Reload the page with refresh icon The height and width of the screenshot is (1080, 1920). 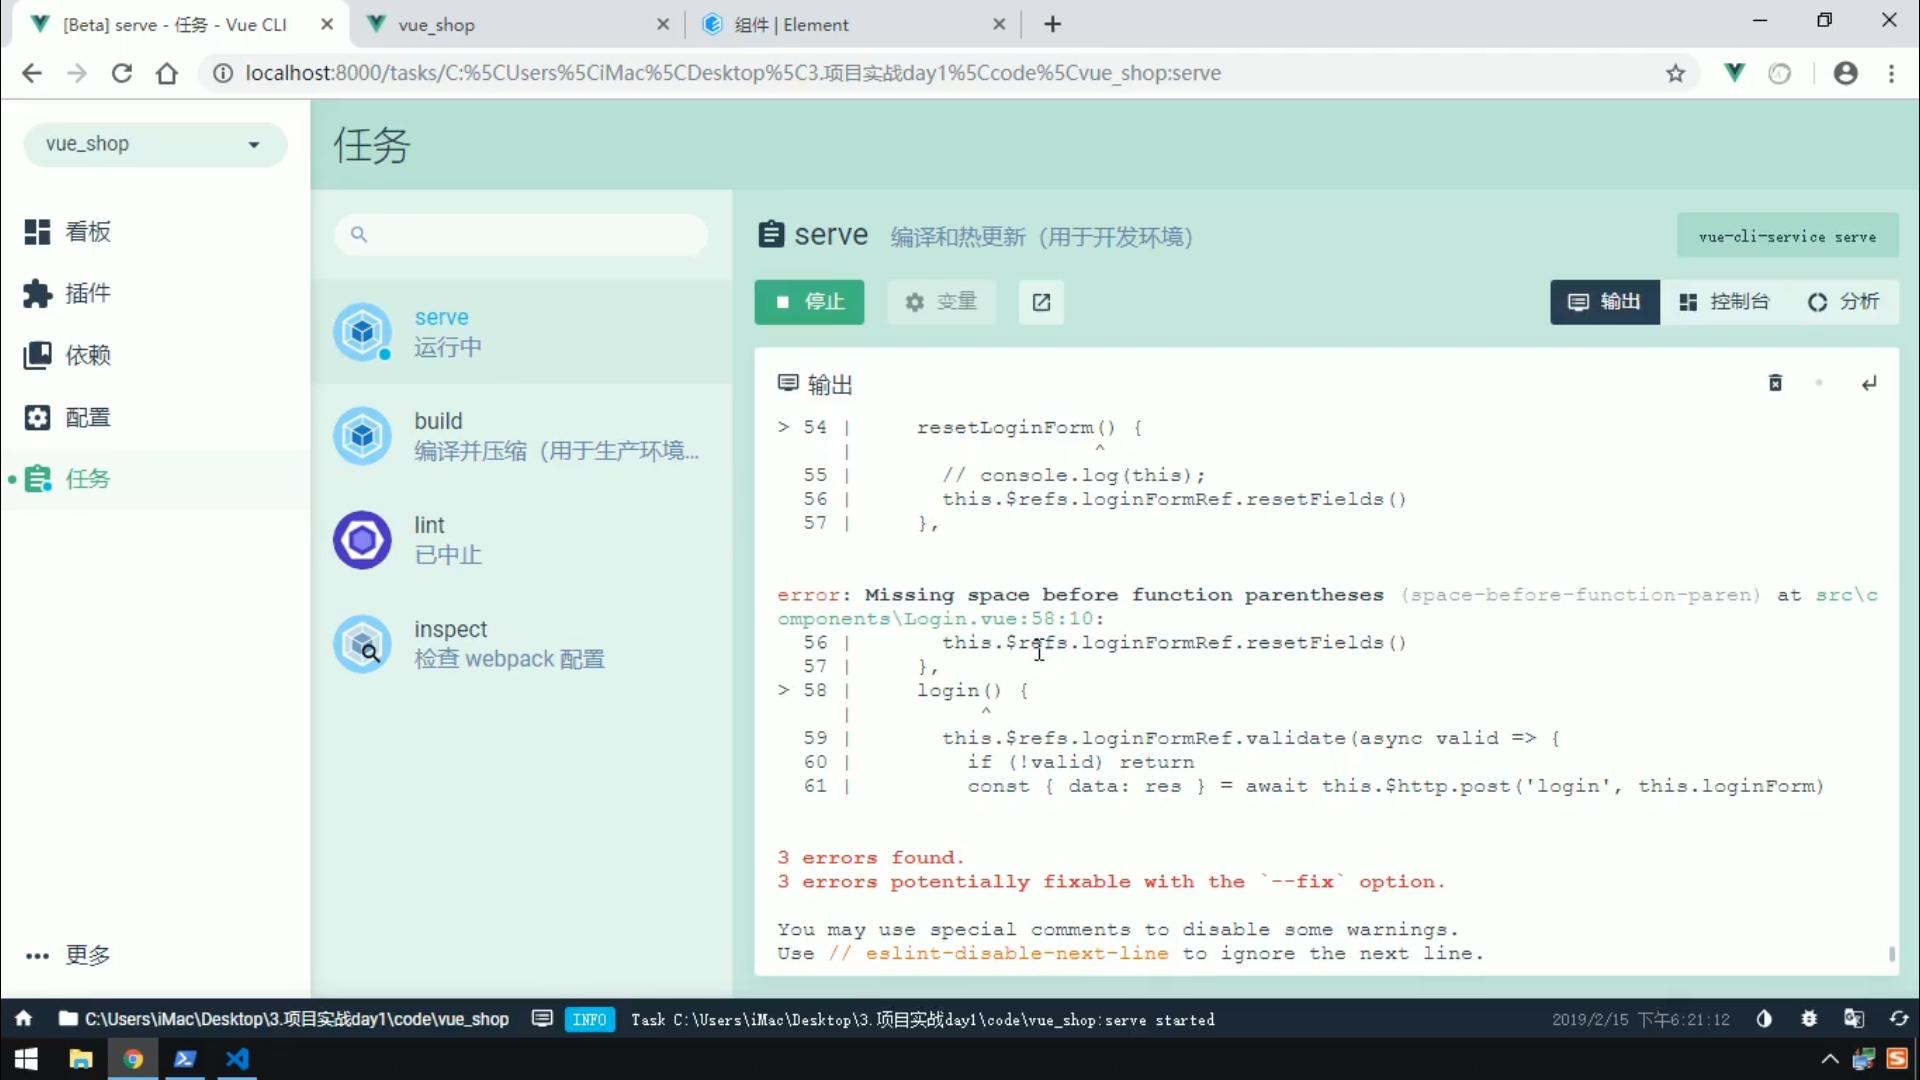pos(122,73)
